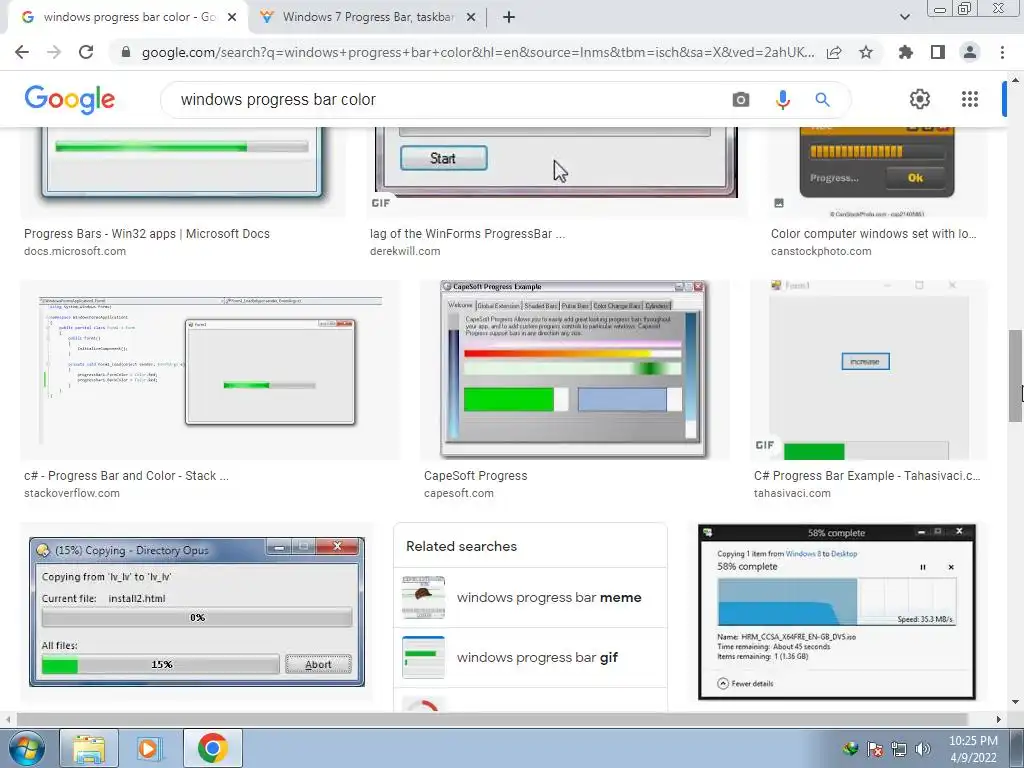
Task: Open the Start button GIF thumbnail
Action: (x=557, y=172)
